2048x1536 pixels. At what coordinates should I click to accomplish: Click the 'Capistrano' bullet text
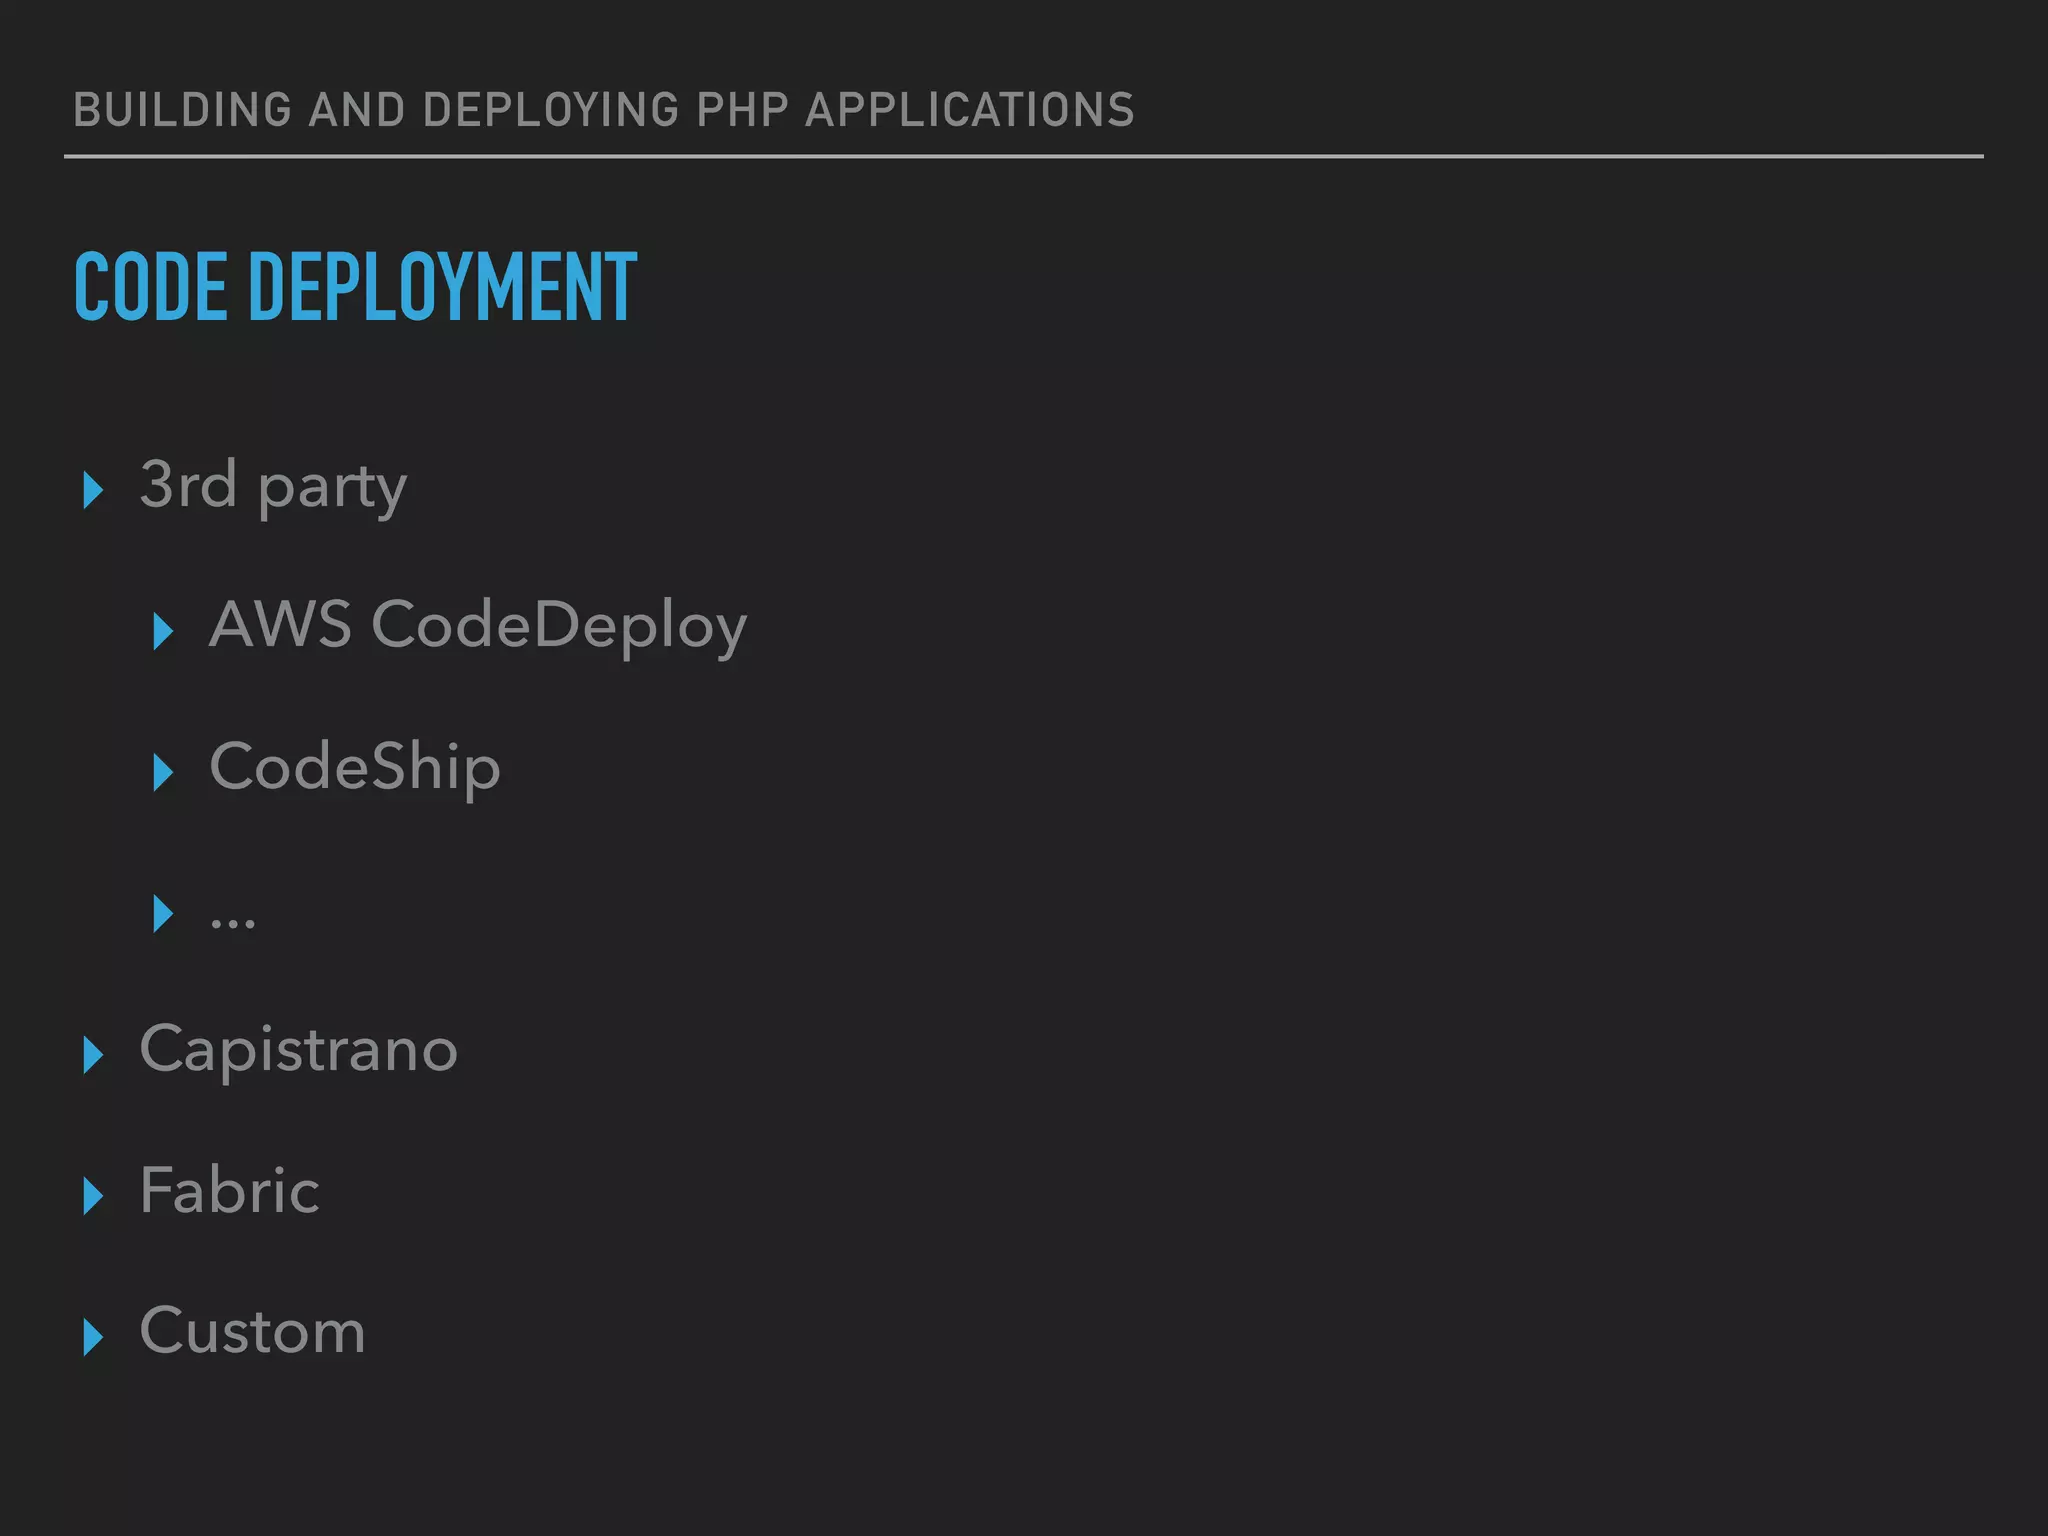(x=299, y=1052)
